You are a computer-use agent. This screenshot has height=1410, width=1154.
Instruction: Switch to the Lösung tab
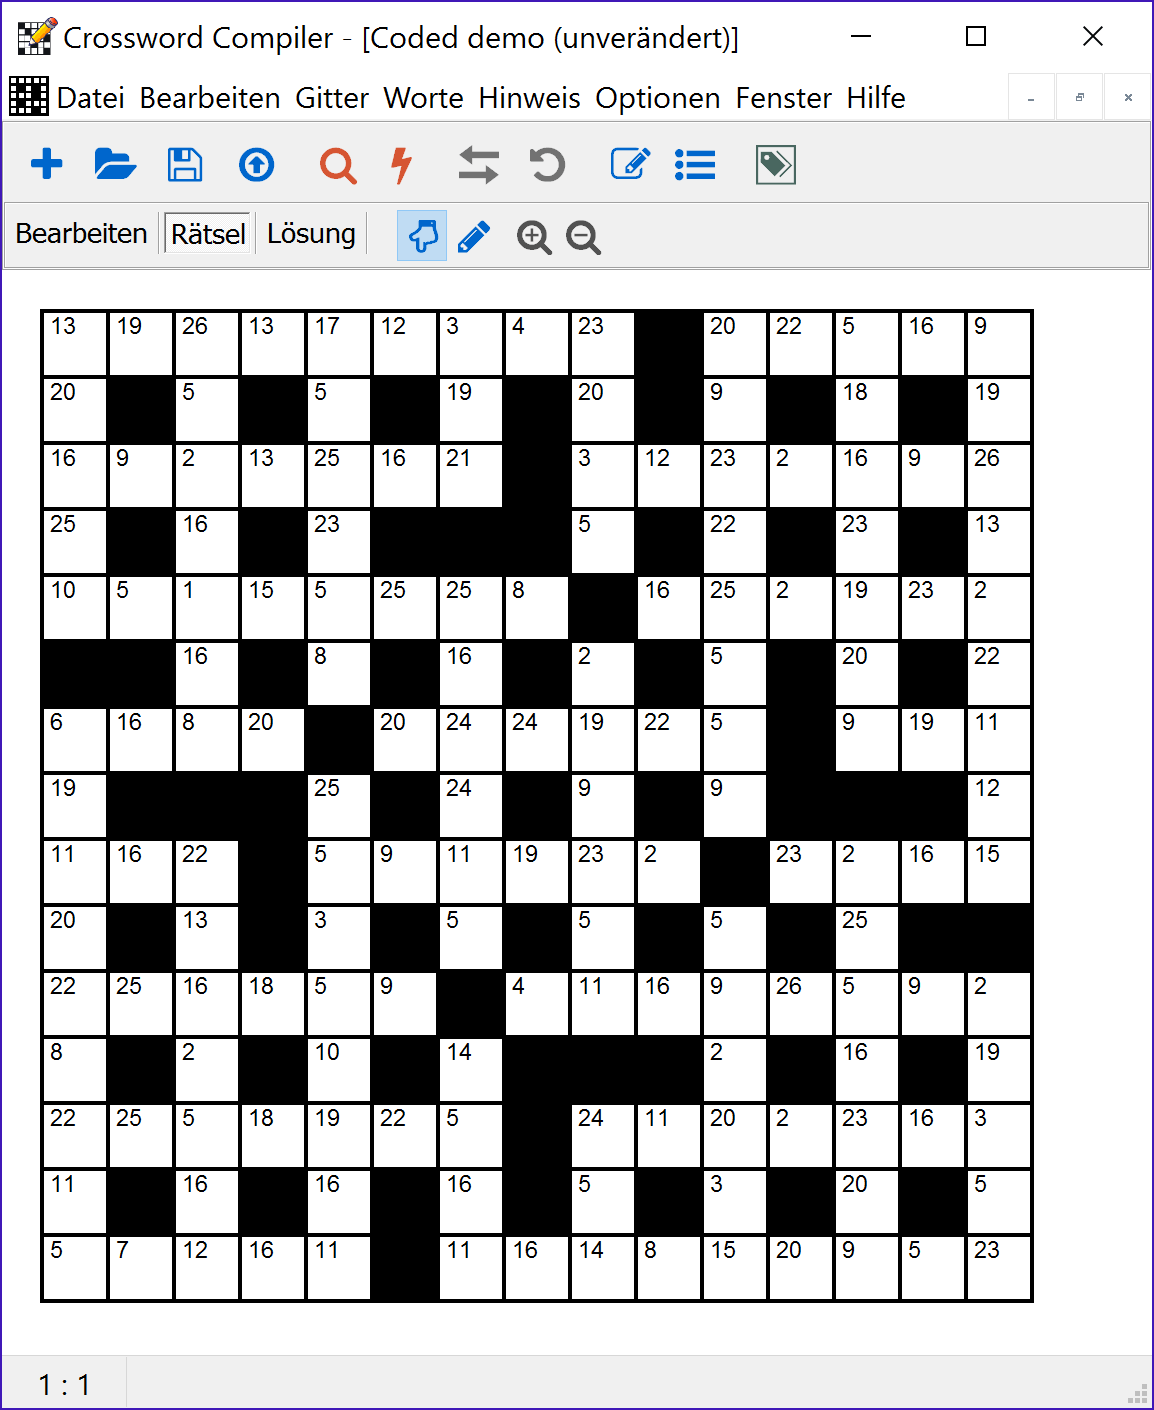point(311,233)
